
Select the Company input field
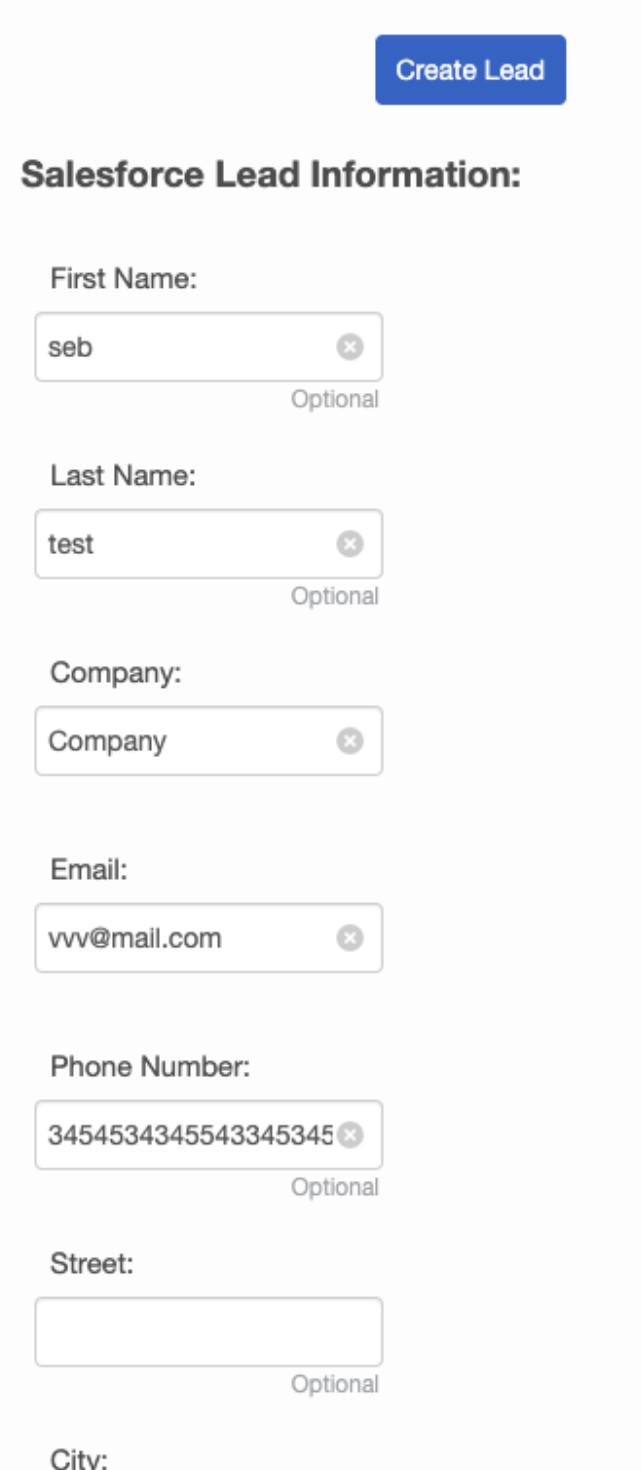tap(208, 741)
